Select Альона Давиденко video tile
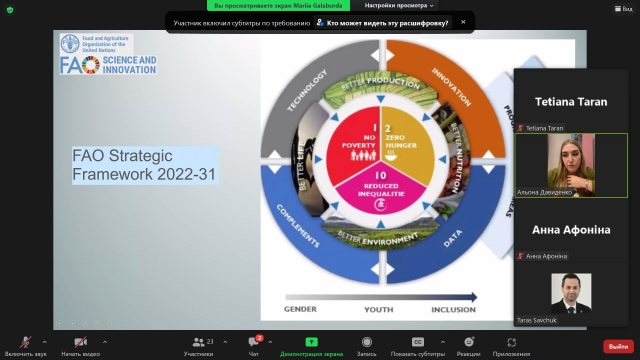 tap(571, 165)
